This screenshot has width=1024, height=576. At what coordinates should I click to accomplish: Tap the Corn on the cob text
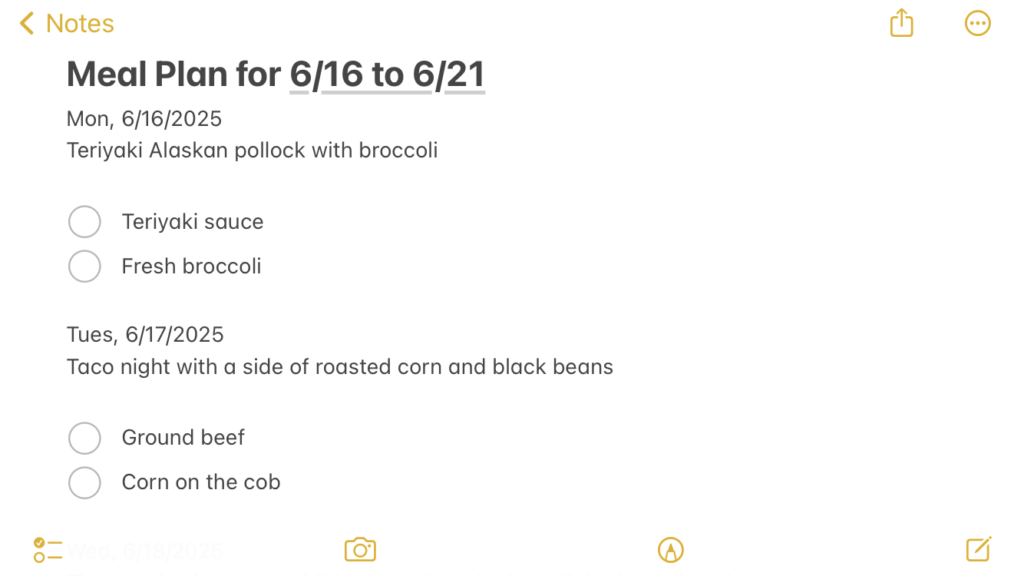coord(201,482)
